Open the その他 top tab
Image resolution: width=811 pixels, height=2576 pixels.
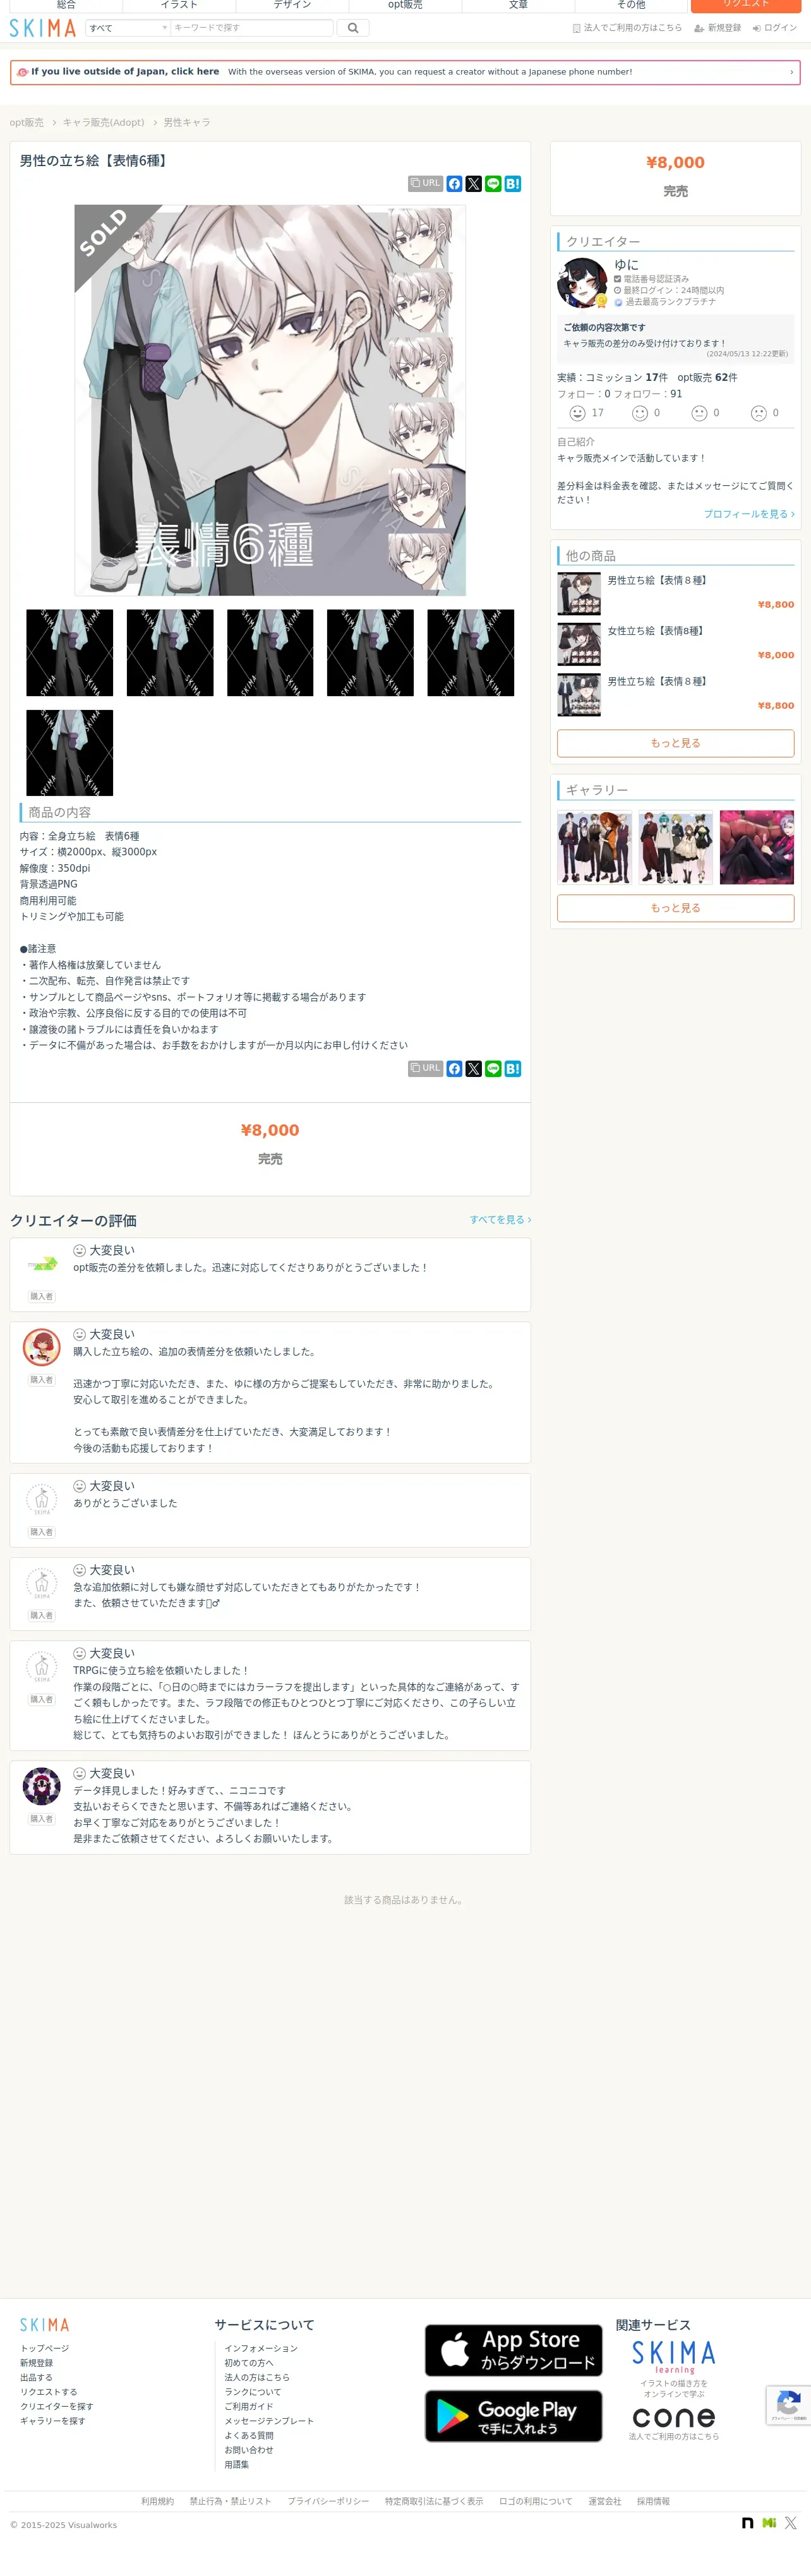(x=631, y=5)
